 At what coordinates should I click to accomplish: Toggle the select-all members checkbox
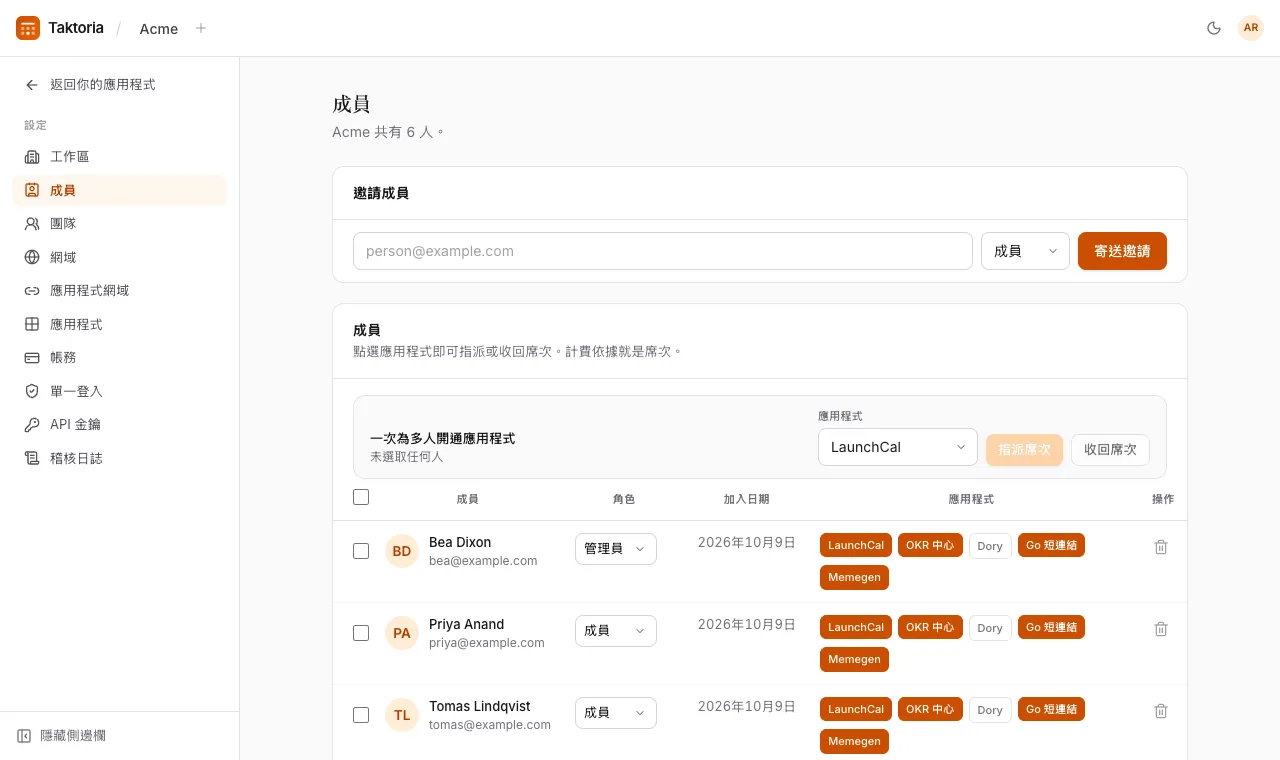[x=361, y=497]
